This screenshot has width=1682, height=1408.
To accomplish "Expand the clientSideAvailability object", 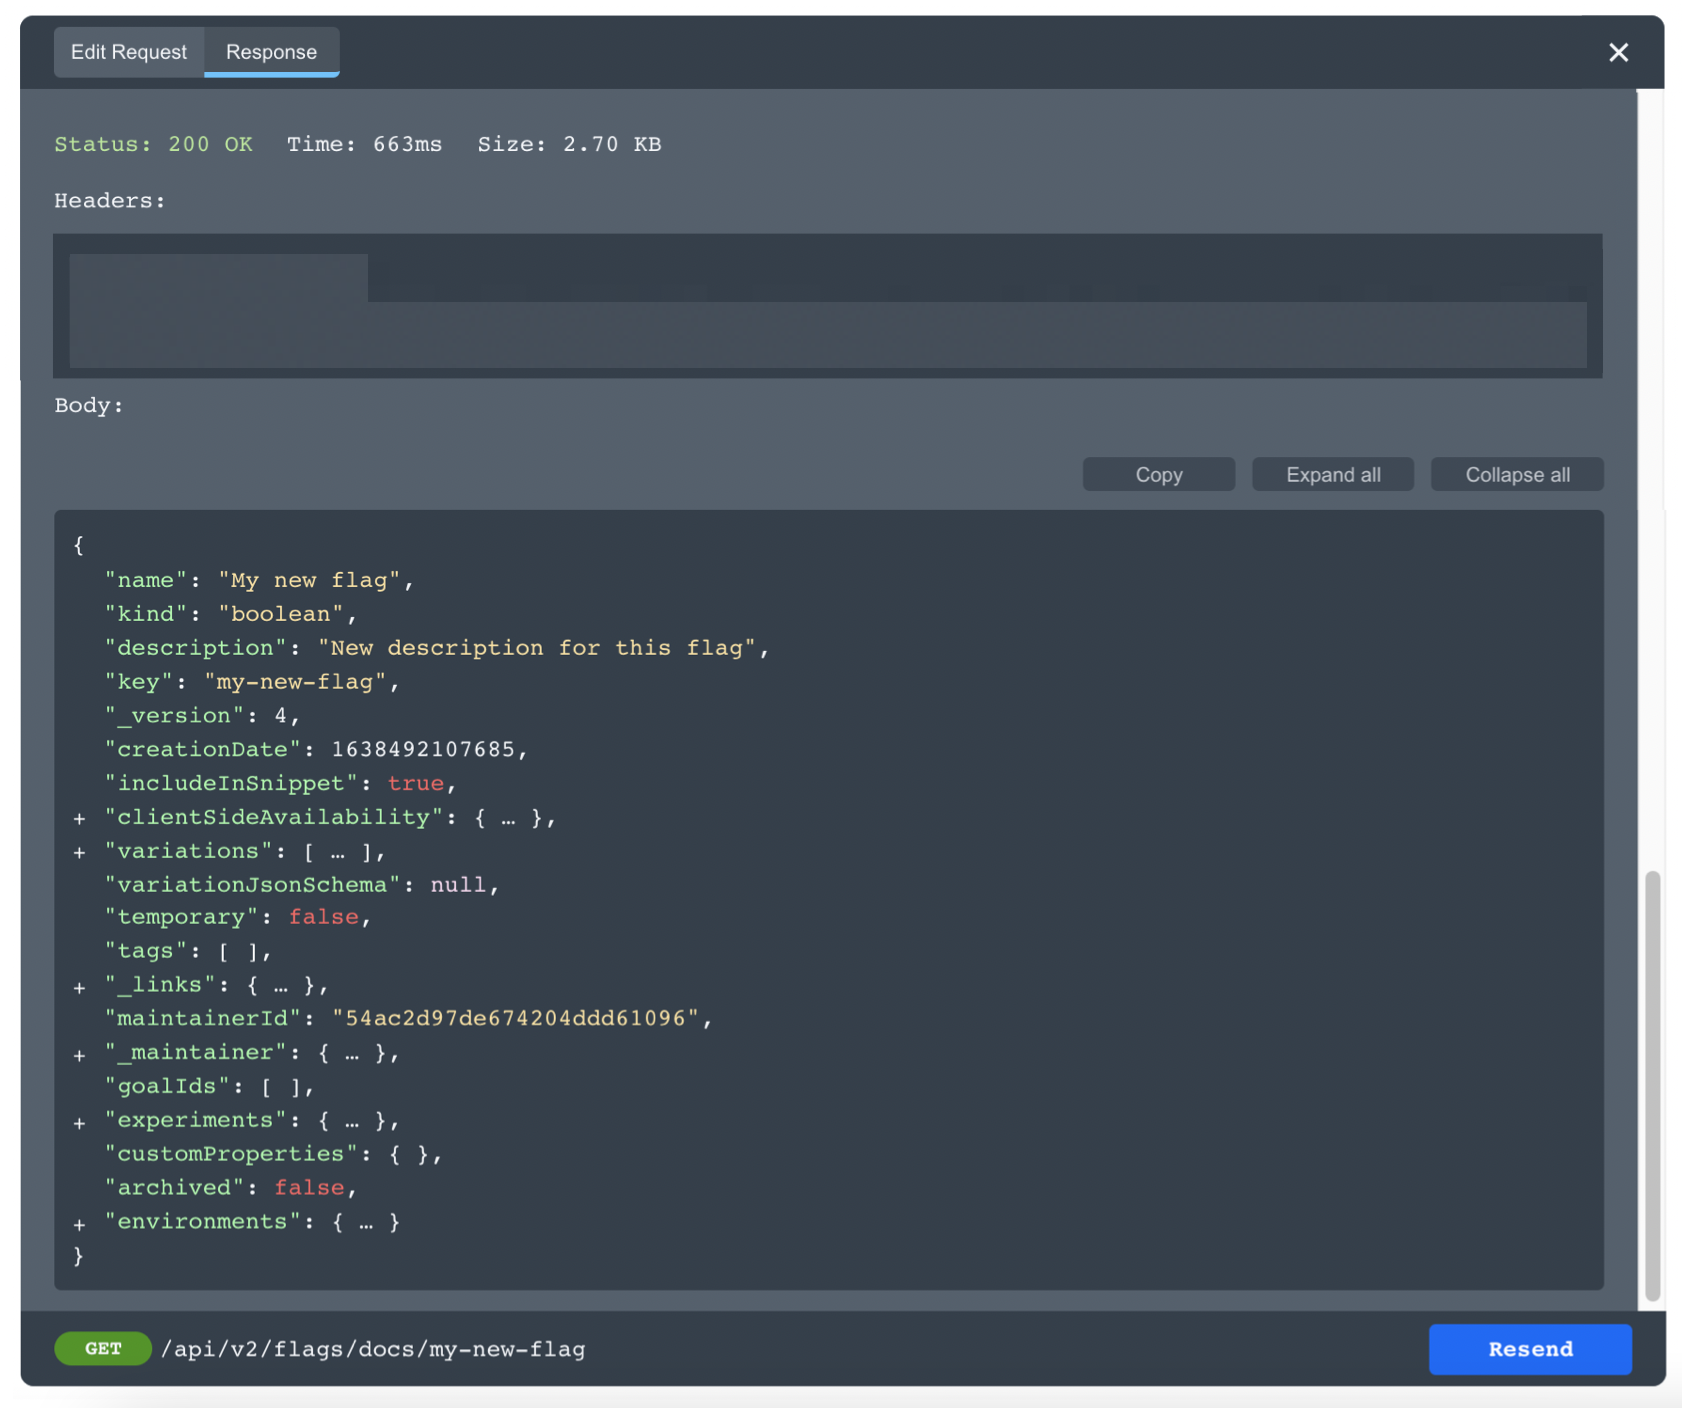I will click(x=80, y=818).
